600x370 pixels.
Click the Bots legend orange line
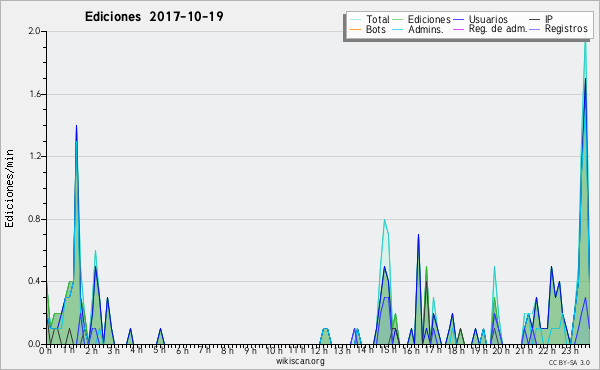pos(355,29)
